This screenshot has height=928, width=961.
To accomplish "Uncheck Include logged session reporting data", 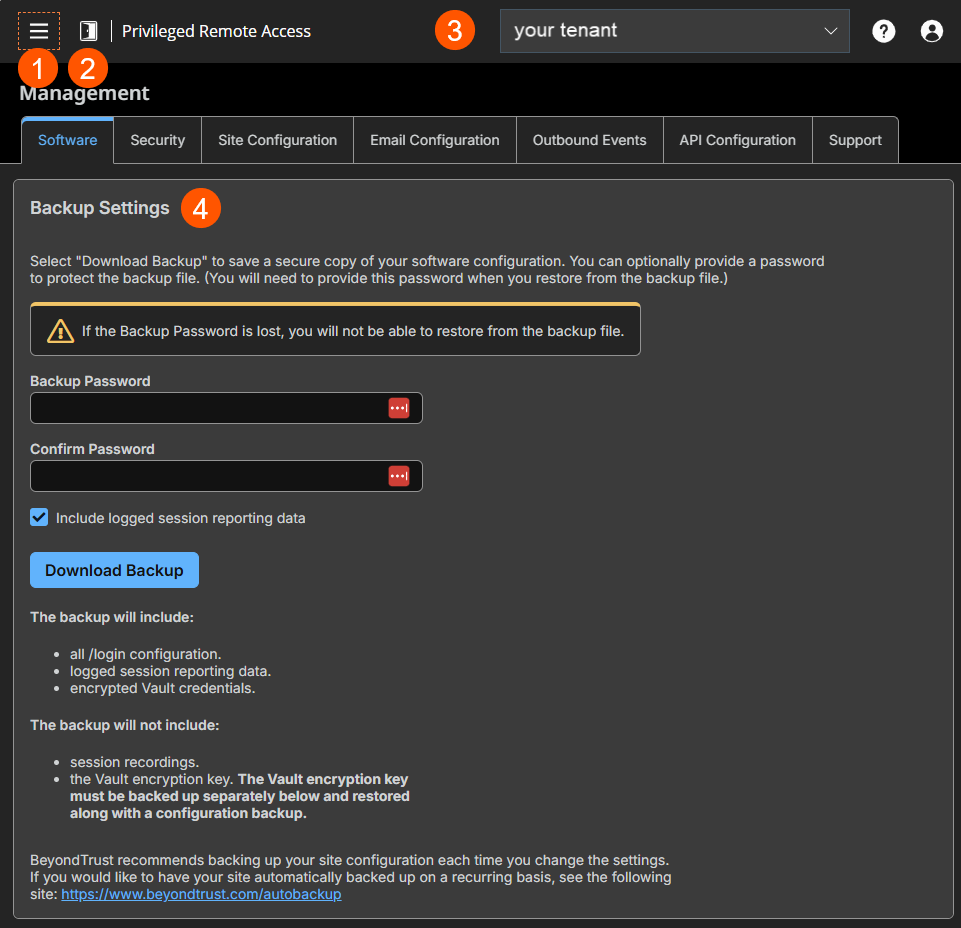I will coord(38,517).
